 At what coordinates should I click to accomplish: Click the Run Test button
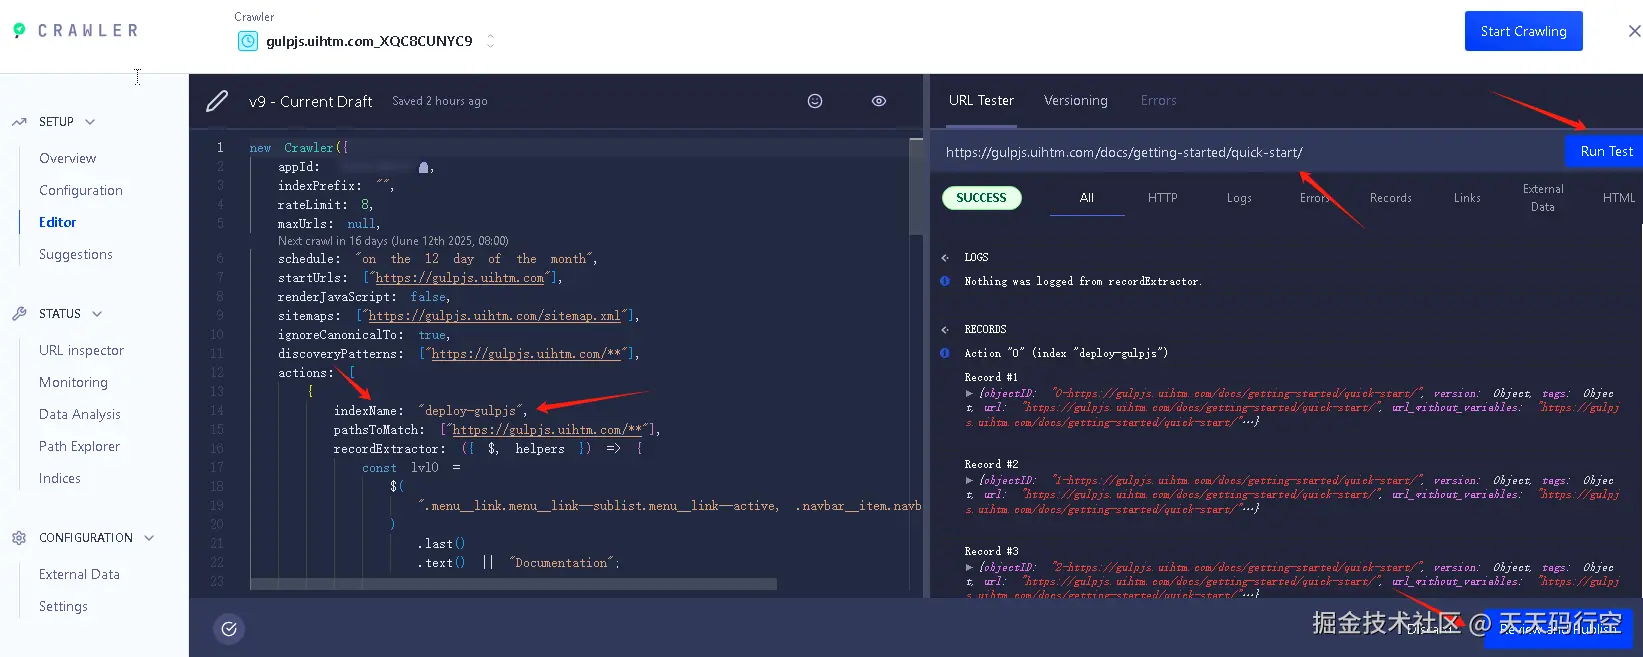pos(1605,151)
